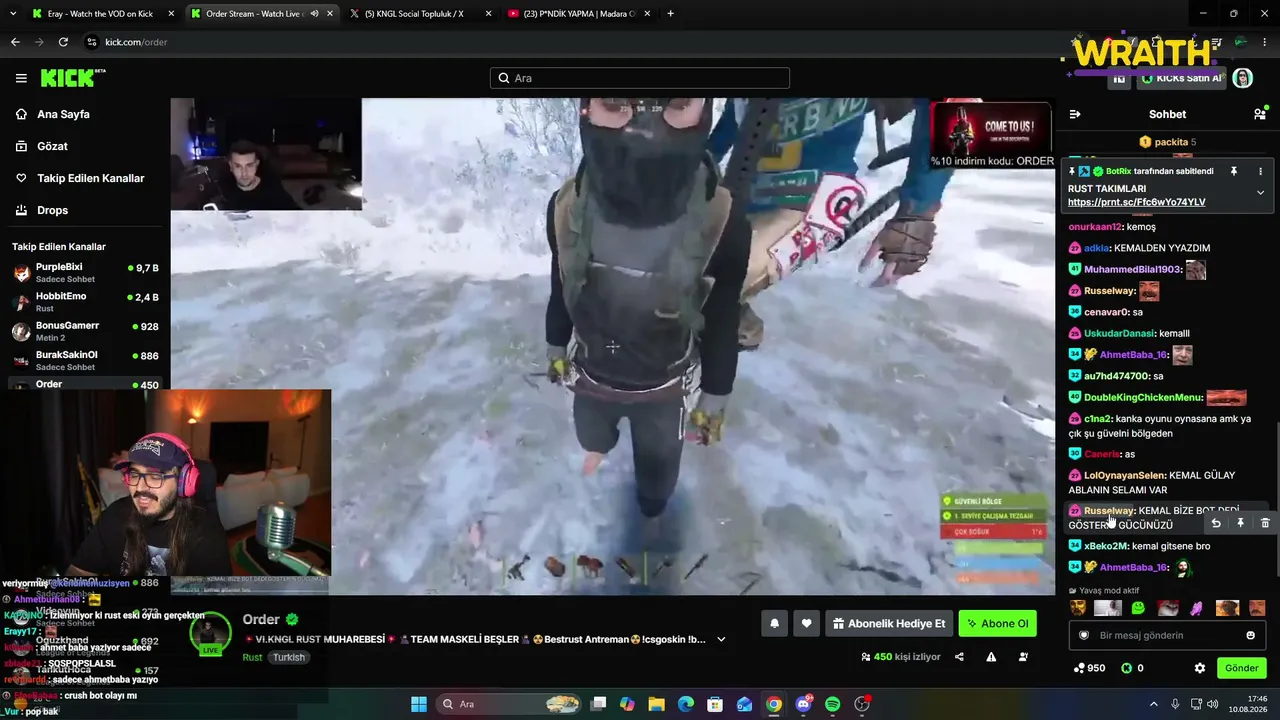
Task: Unpin the BotRix pinned message
Action: point(1234,171)
